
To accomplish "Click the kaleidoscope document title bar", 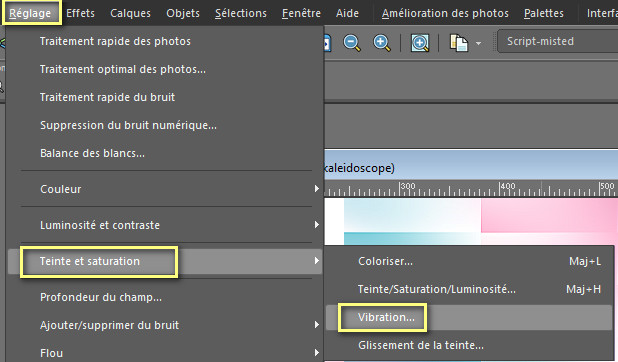I will 471,165.
